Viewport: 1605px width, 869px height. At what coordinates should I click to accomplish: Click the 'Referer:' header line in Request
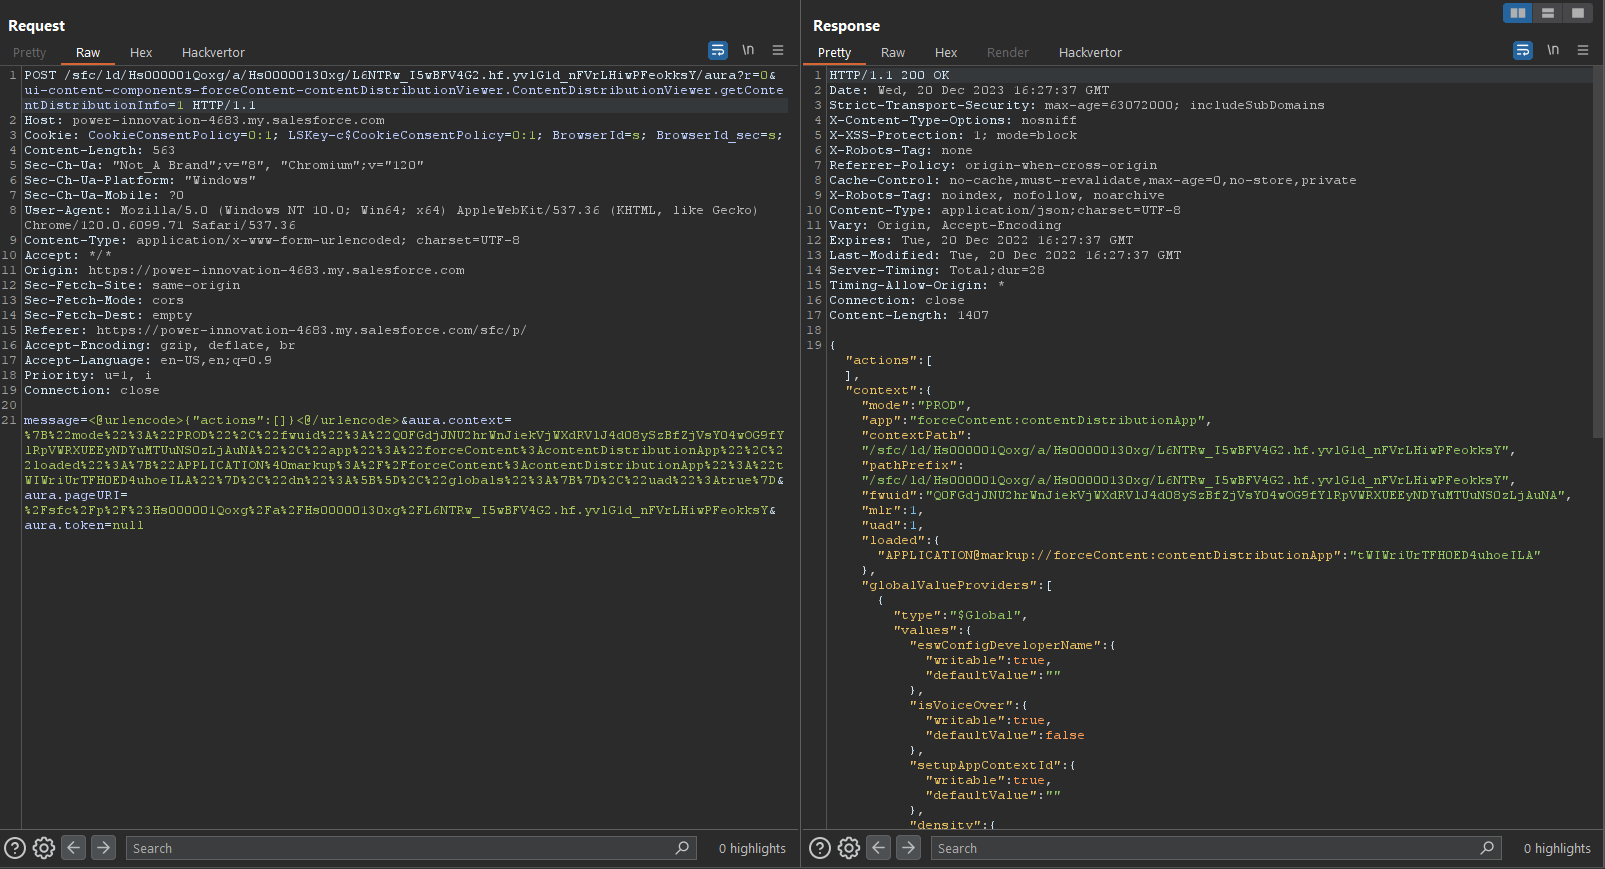(275, 330)
